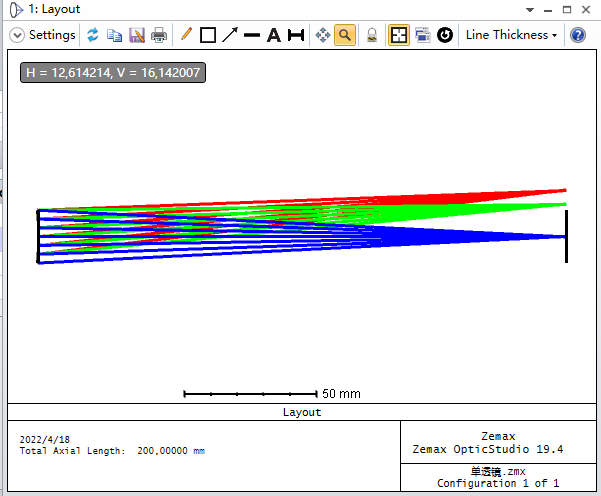The height and width of the screenshot is (496, 601).
Task: Toggle the magnifier zoom tool
Action: [x=345, y=35]
